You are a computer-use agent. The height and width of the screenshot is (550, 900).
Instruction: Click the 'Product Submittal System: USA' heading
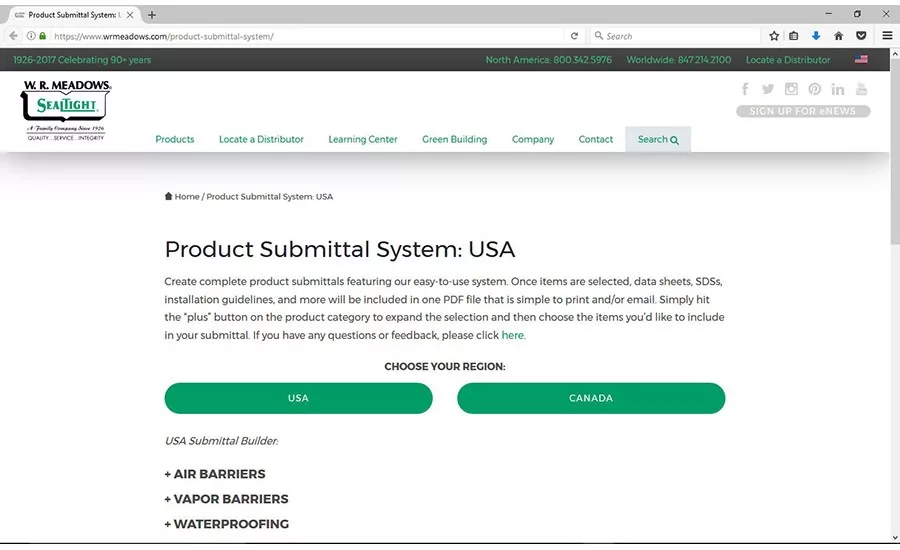340,250
